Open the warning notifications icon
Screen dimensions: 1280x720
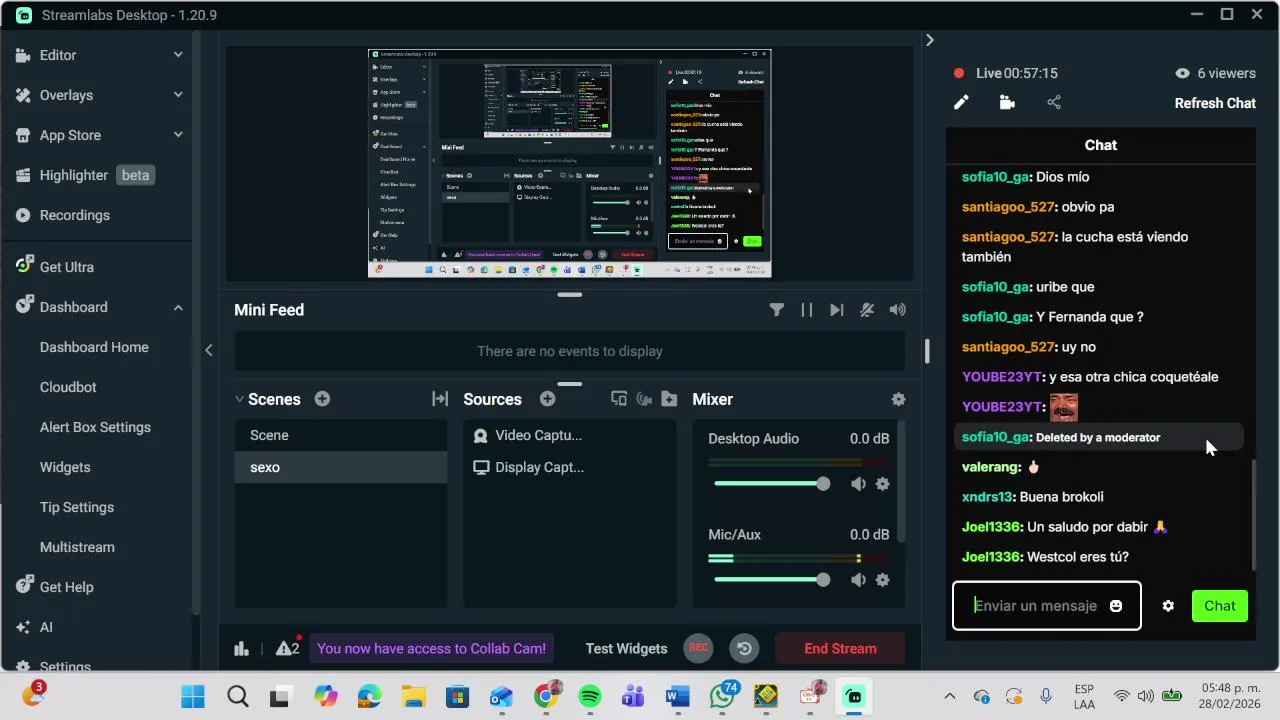(x=287, y=648)
